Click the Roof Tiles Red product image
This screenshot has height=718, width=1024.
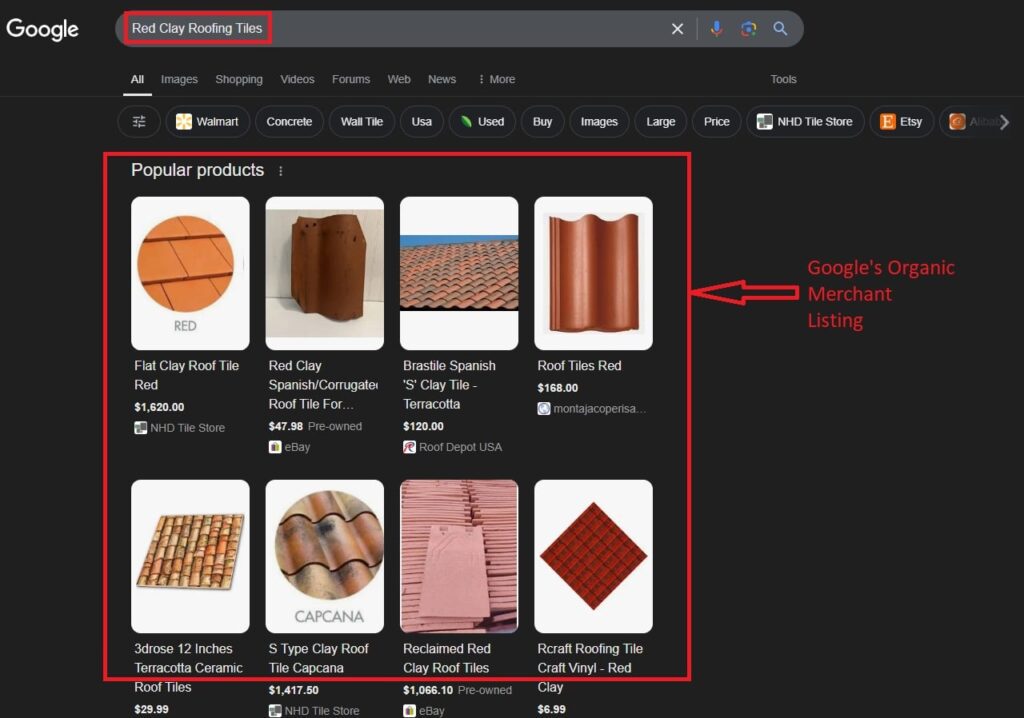click(593, 273)
